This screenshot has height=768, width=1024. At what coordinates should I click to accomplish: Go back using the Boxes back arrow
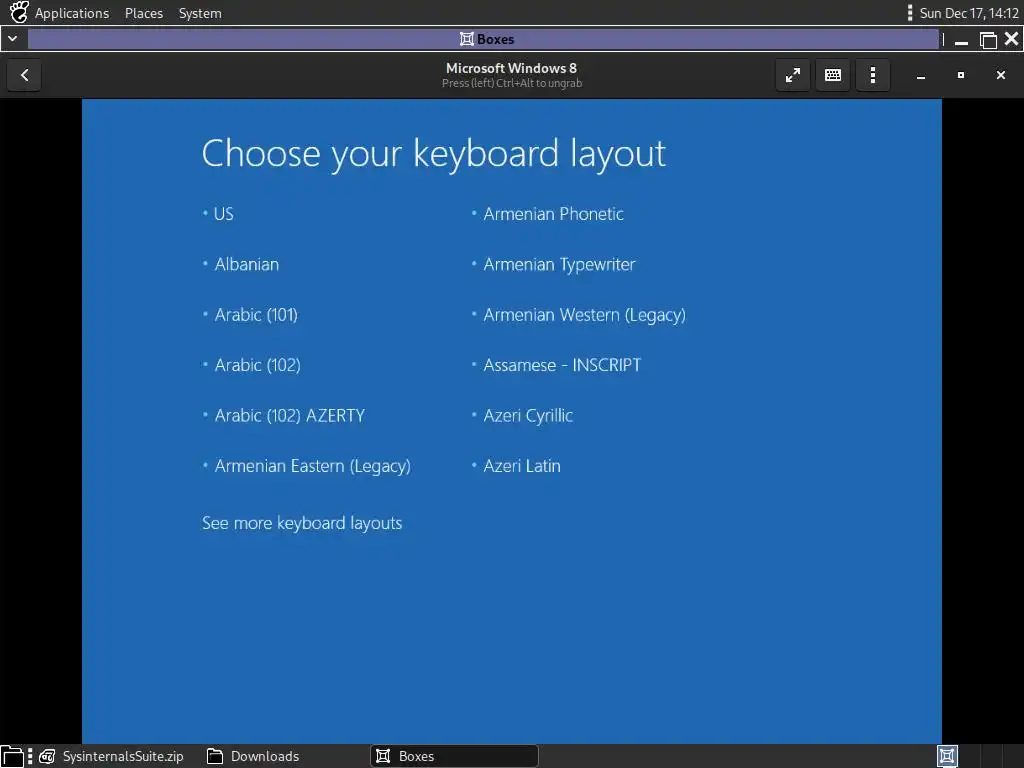pos(24,75)
